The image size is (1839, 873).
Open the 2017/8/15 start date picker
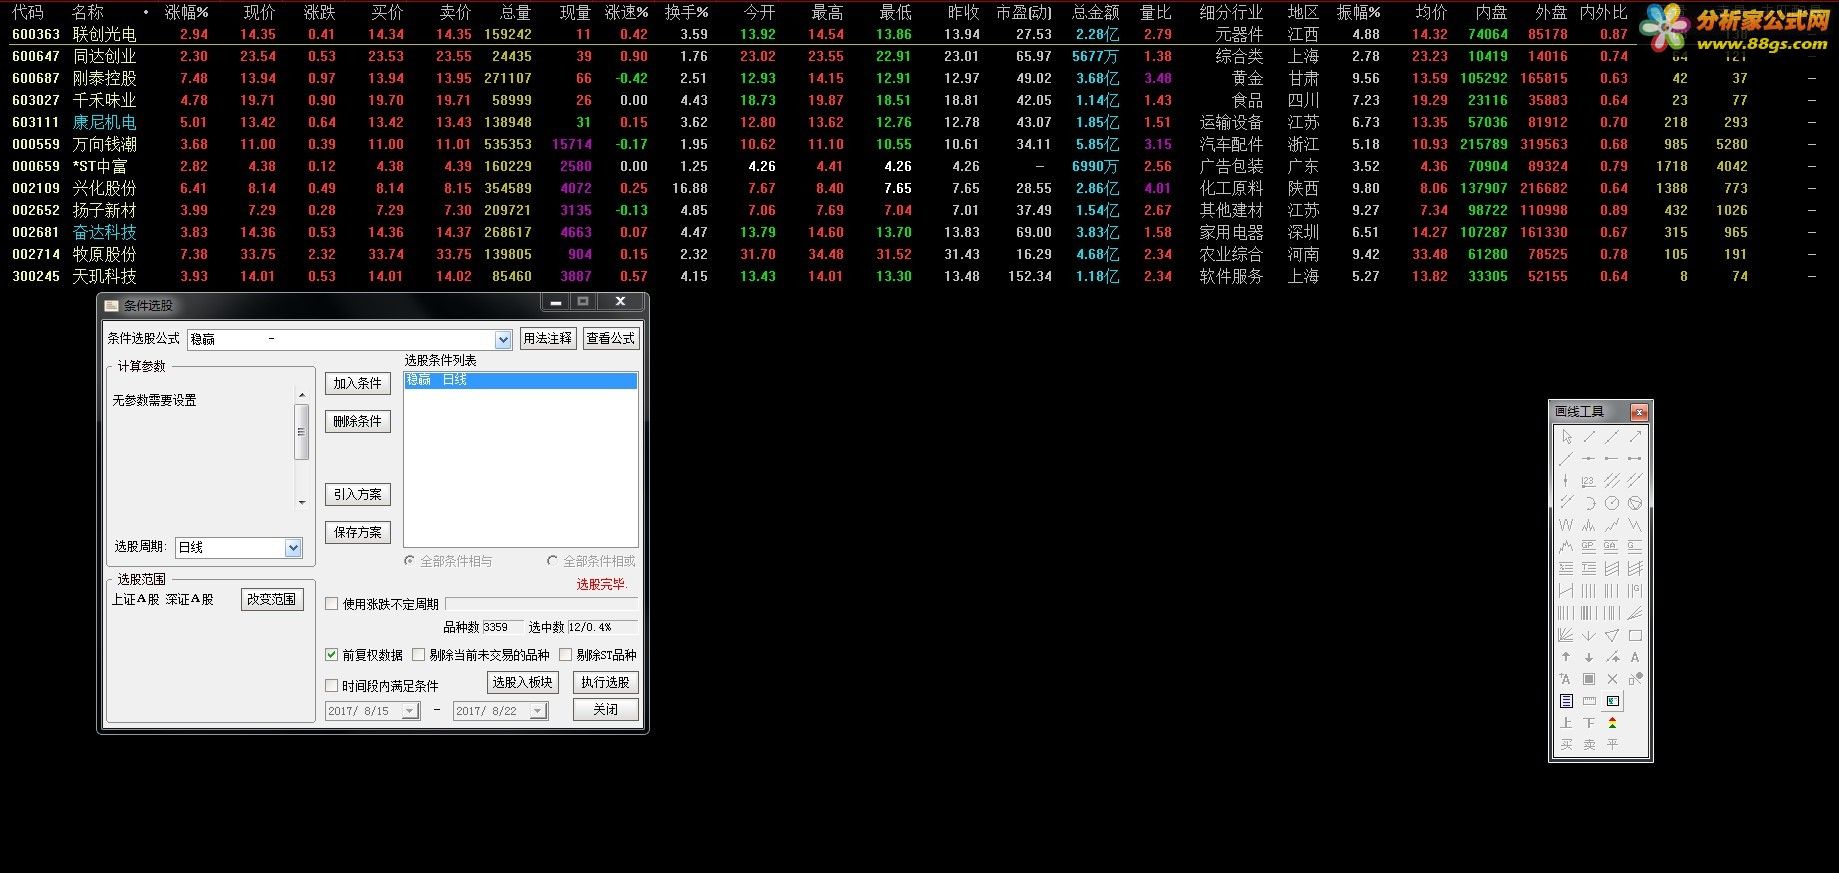410,711
